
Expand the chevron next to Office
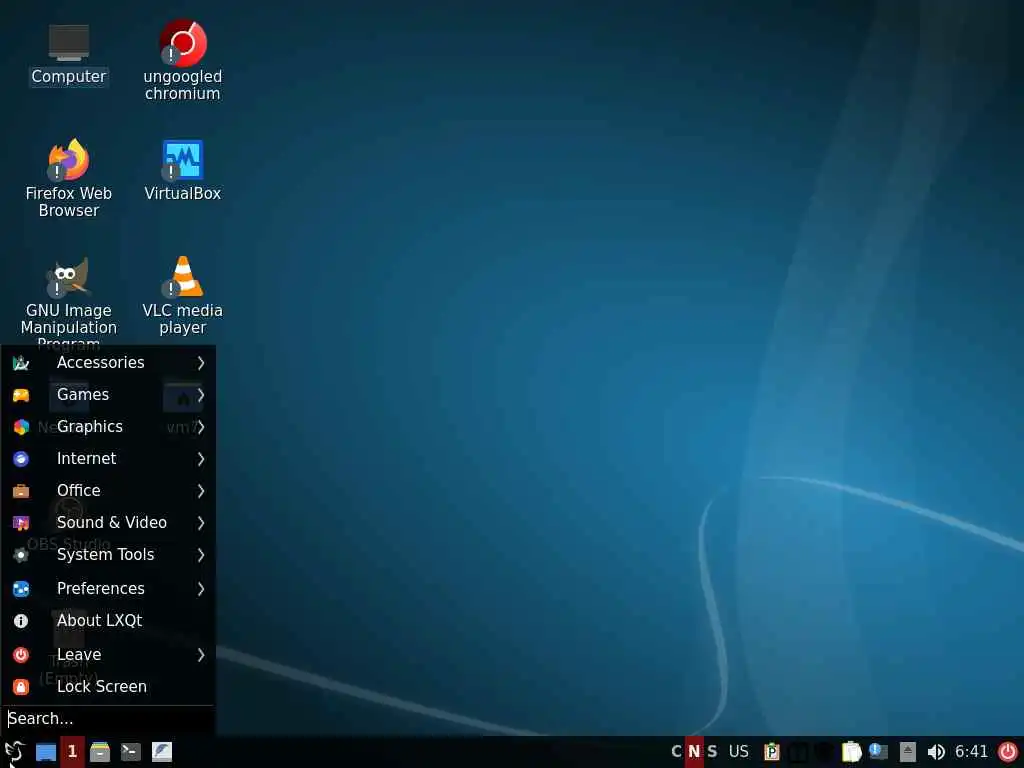coord(201,491)
